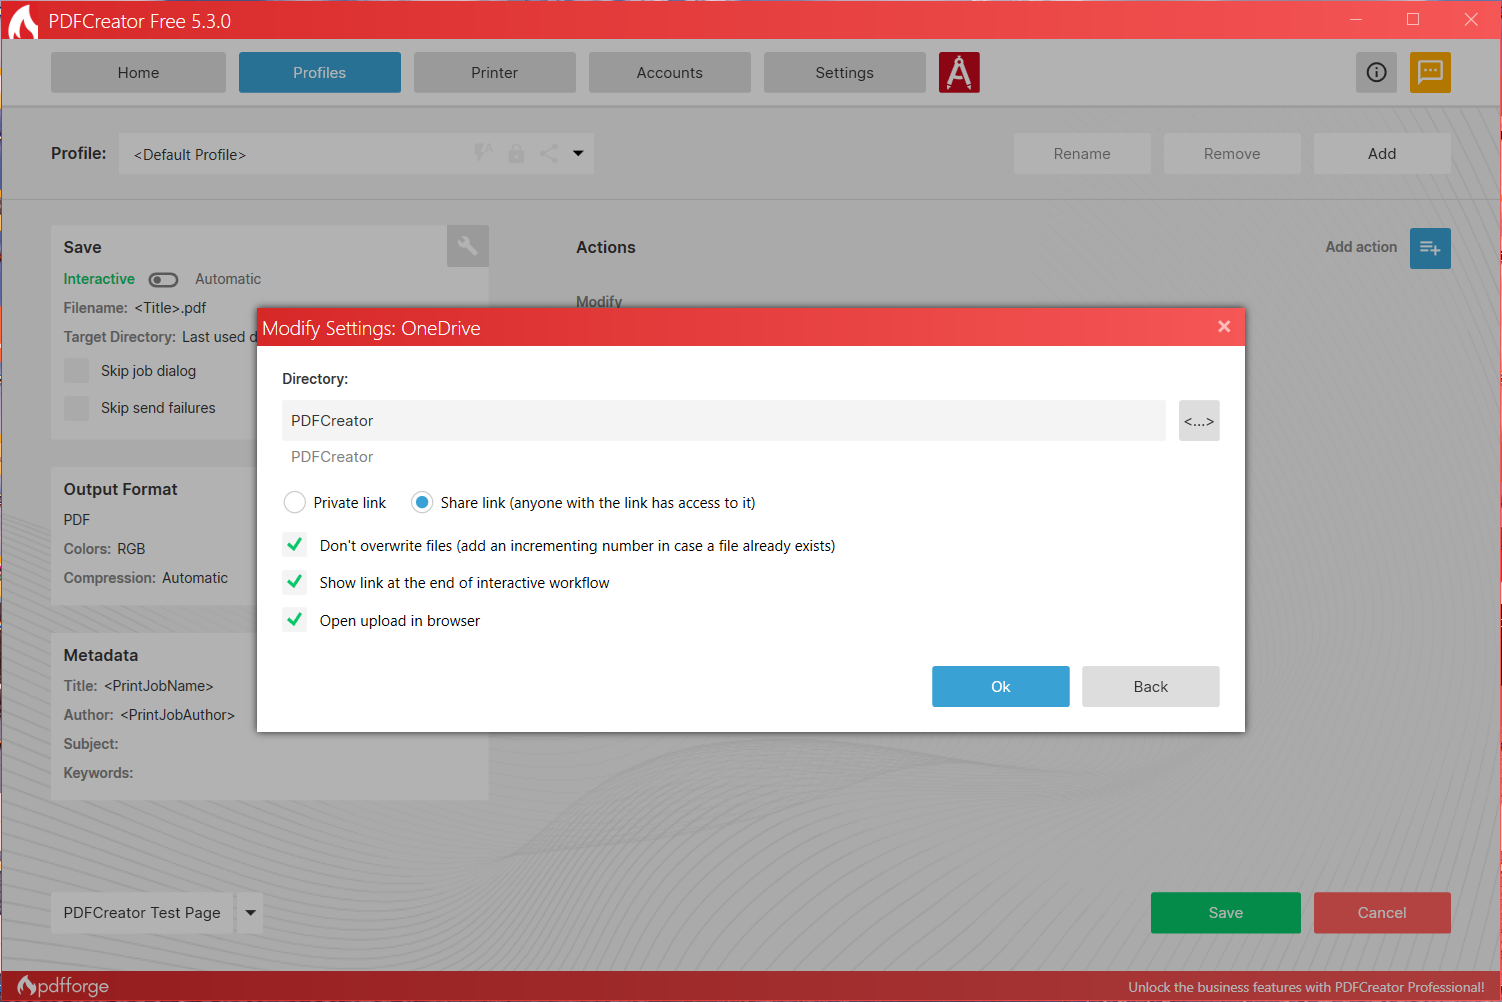
Task: Close the OneDrive settings dialog
Action: coord(1224,327)
